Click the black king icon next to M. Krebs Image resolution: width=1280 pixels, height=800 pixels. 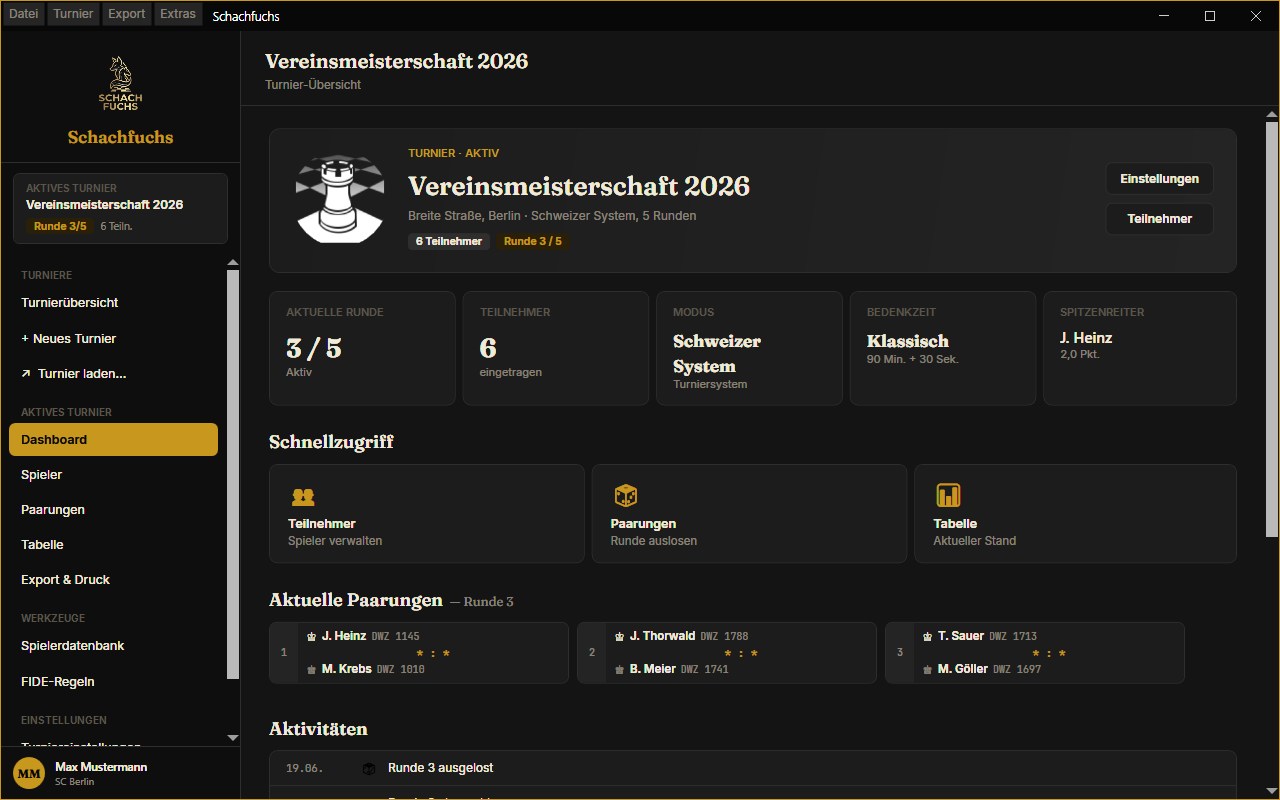coord(311,669)
